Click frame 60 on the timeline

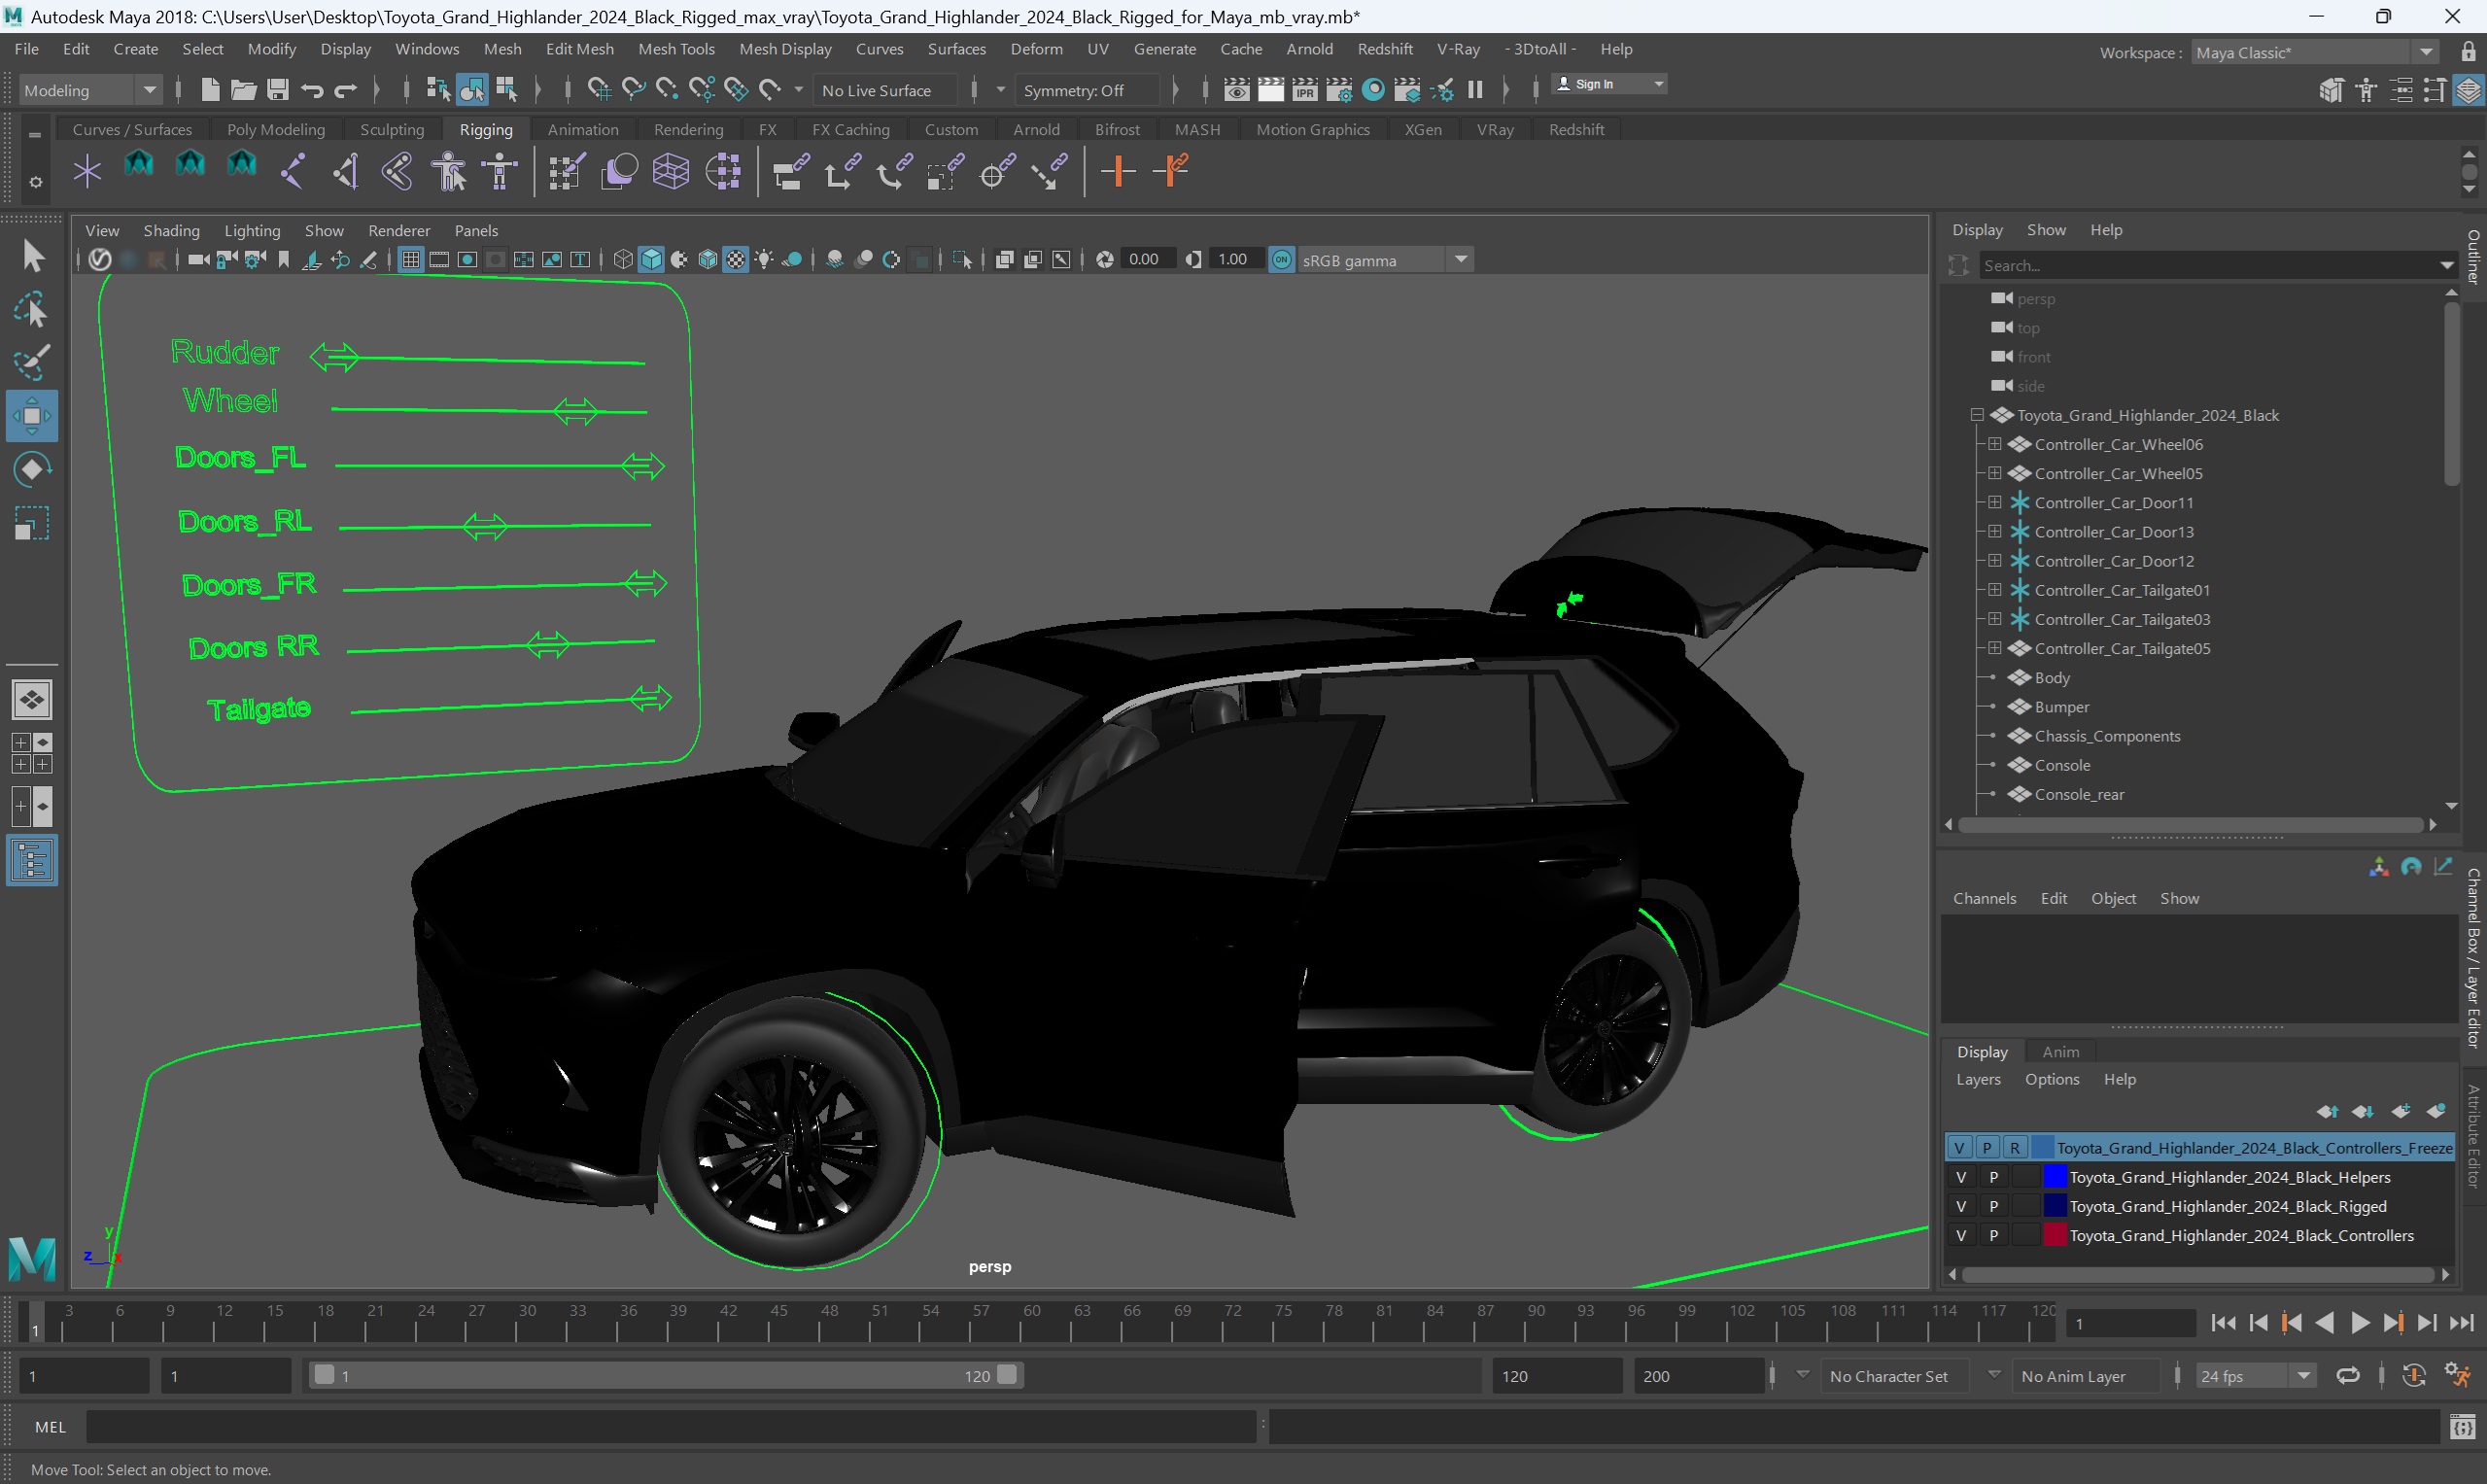click(1022, 1323)
